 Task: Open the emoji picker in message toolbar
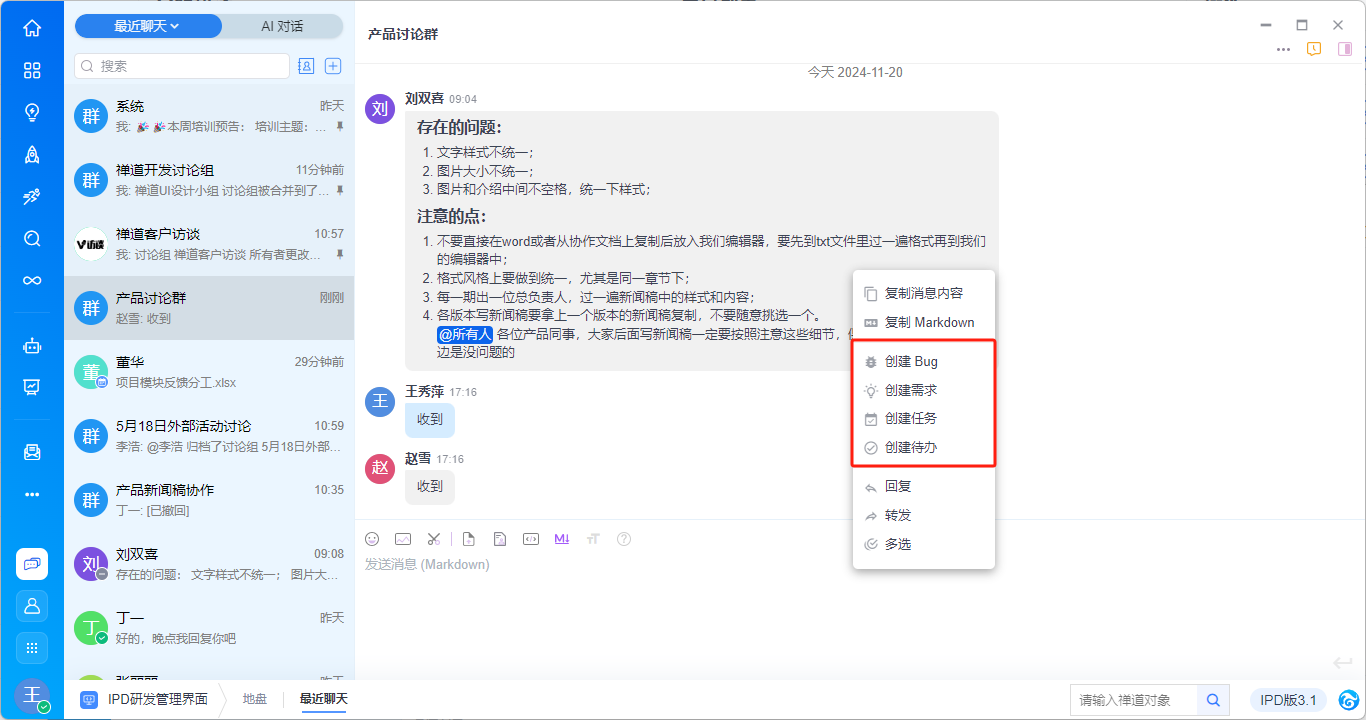pyautogui.click(x=372, y=539)
